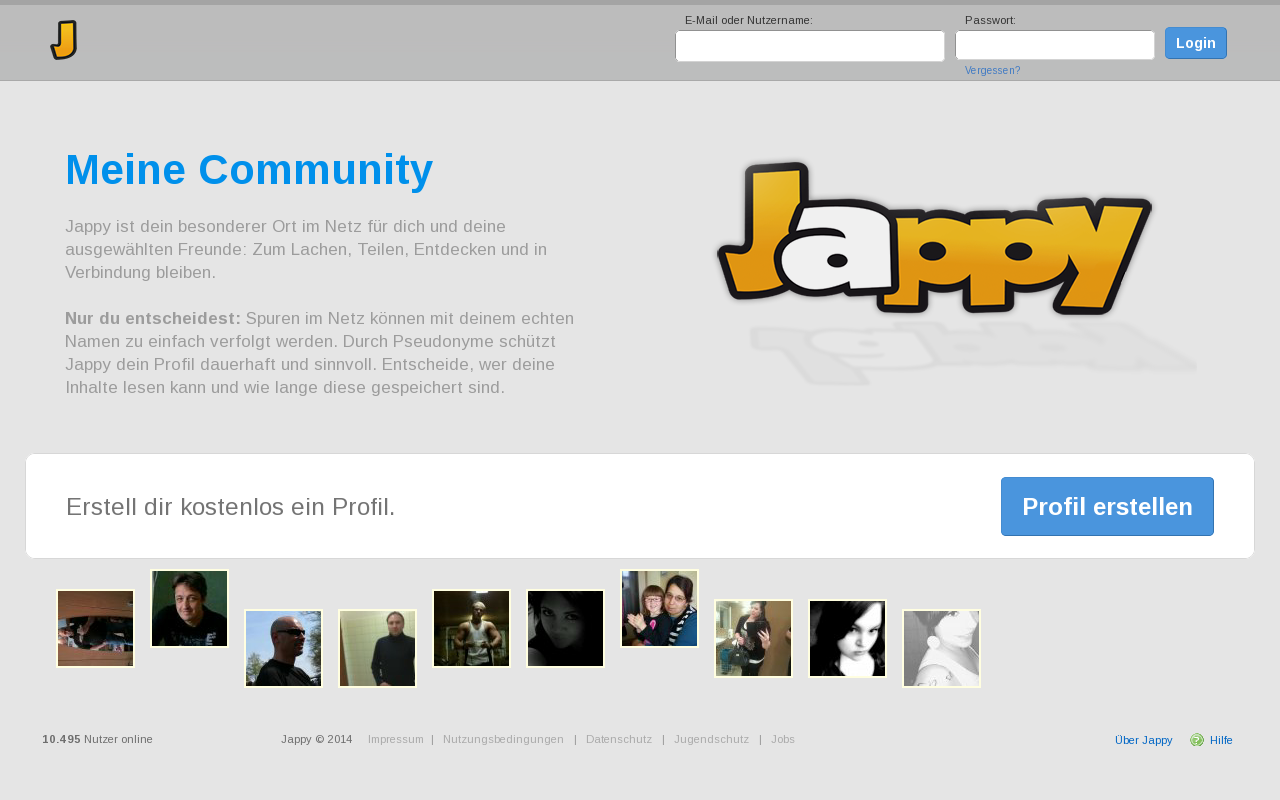Screen dimensions: 1280x800
Task: Open the Jugendschutz footer link
Action: pyautogui.click(x=711, y=740)
